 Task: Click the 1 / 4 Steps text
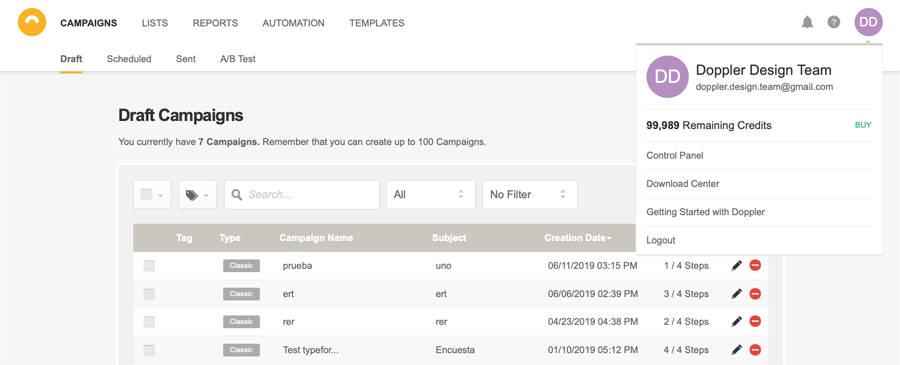coord(686,266)
